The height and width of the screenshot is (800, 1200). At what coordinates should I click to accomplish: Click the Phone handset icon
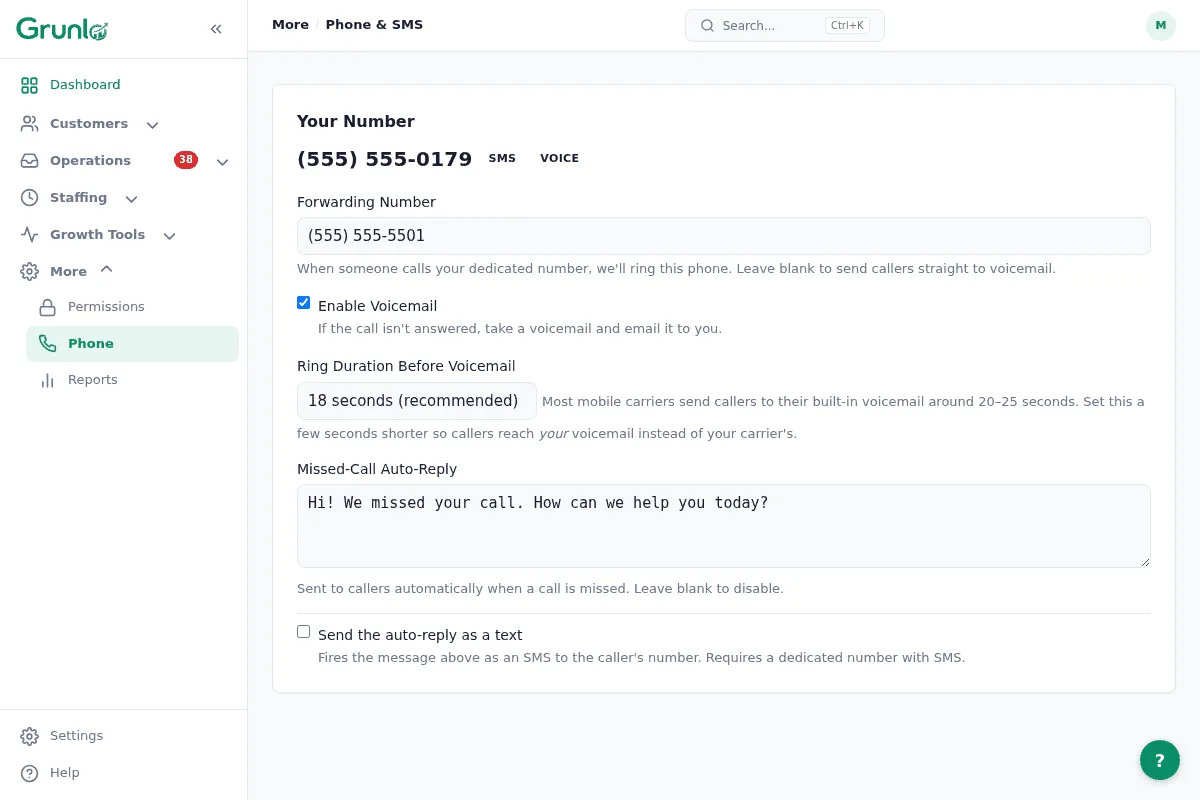pyautogui.click(x=47, y=344)
